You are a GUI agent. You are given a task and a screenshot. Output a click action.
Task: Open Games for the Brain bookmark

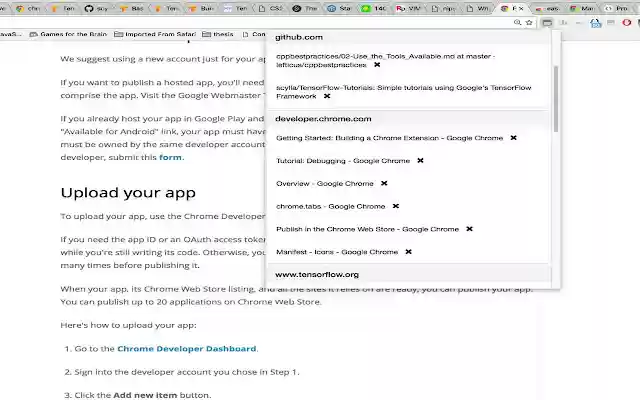[x=69, y=34]
